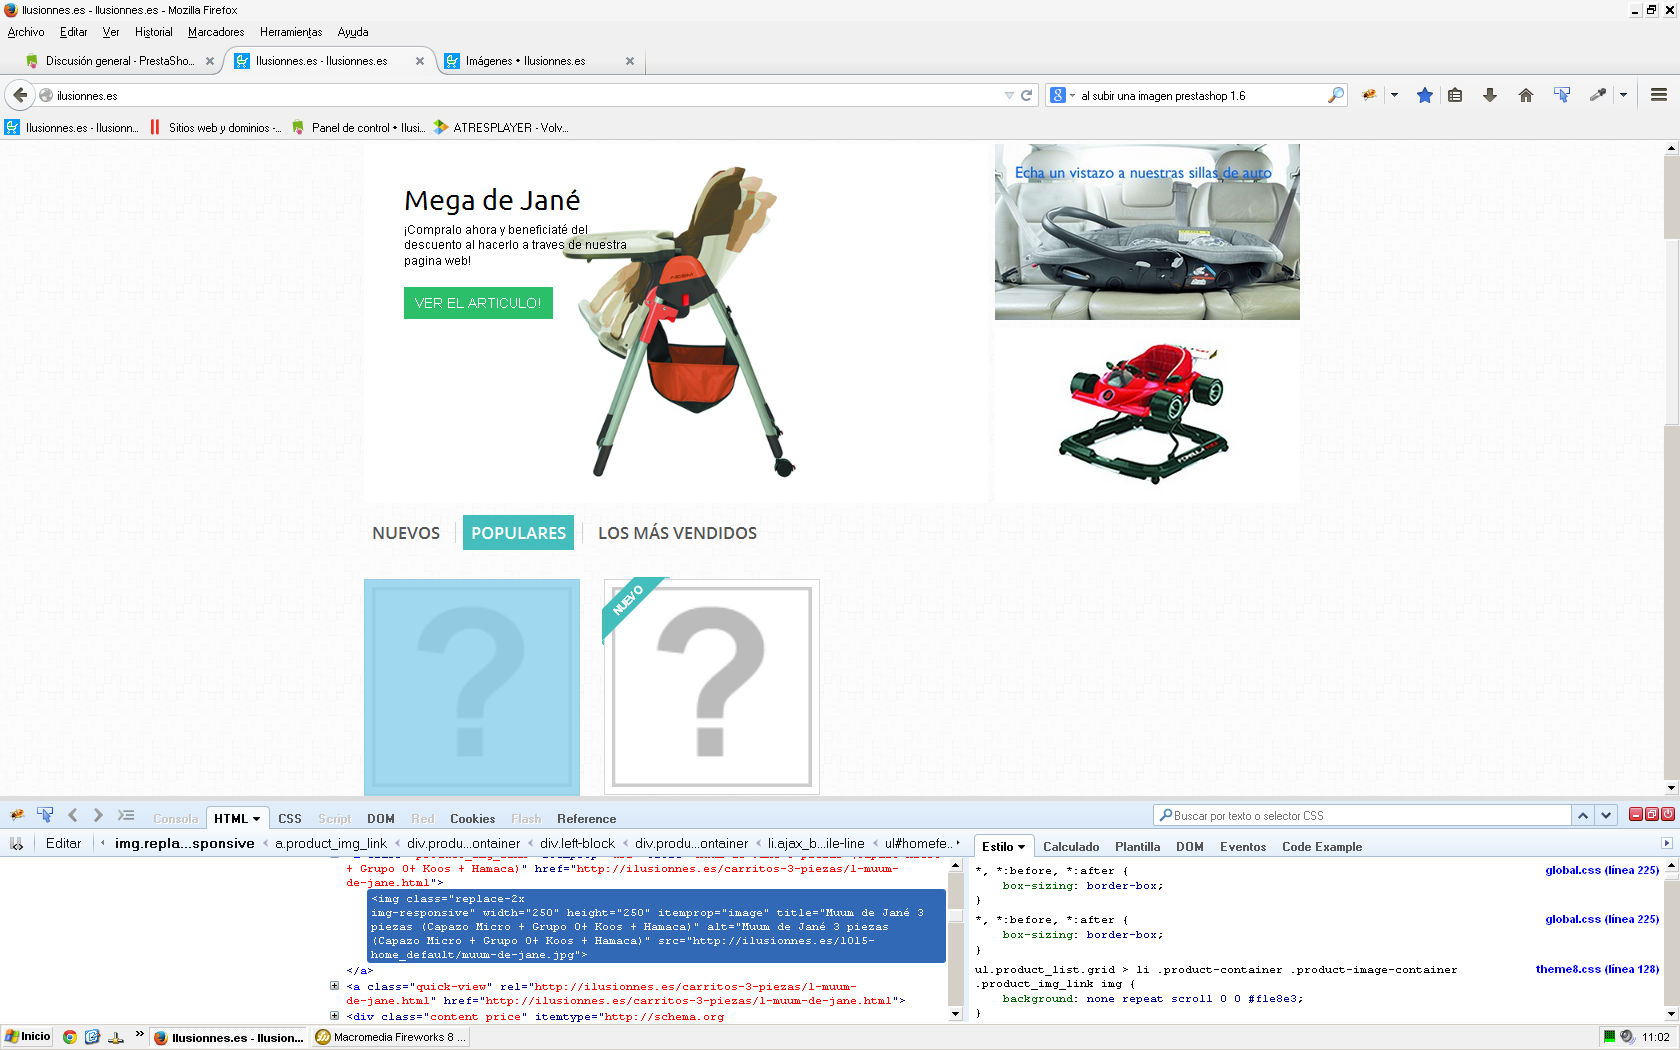Open the Calculado side panel
Viewport: 1680px width, 1050px height.
point(1071,847)
